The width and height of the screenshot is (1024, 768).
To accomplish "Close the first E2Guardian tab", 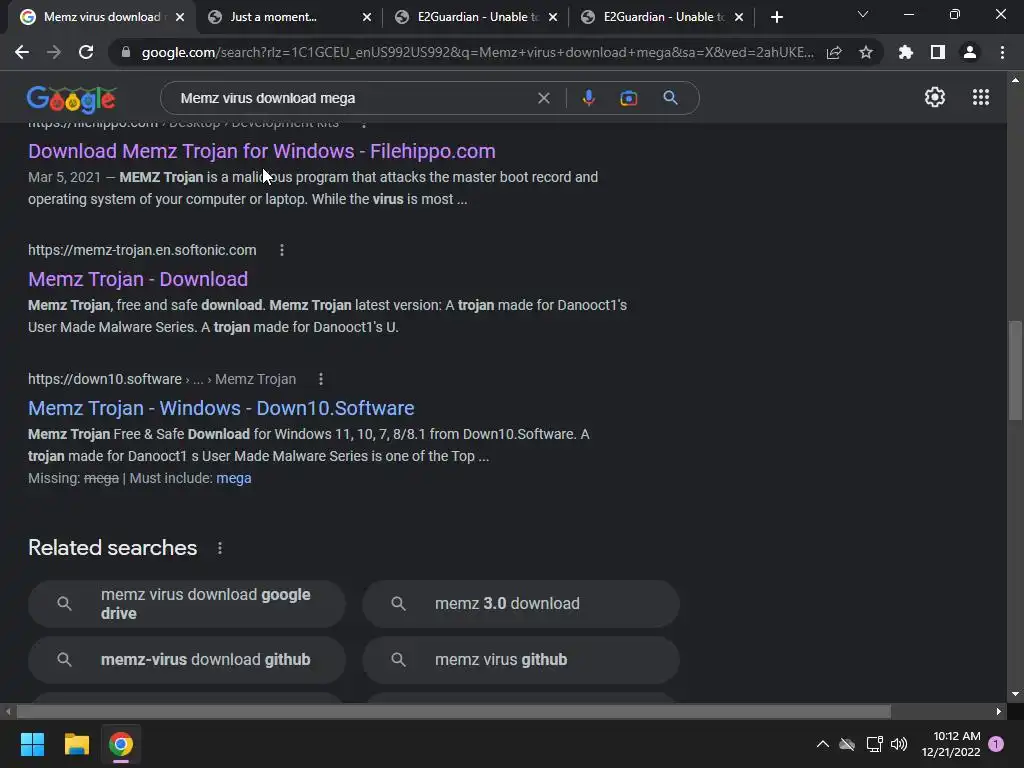I will click(x=553, y=18).
